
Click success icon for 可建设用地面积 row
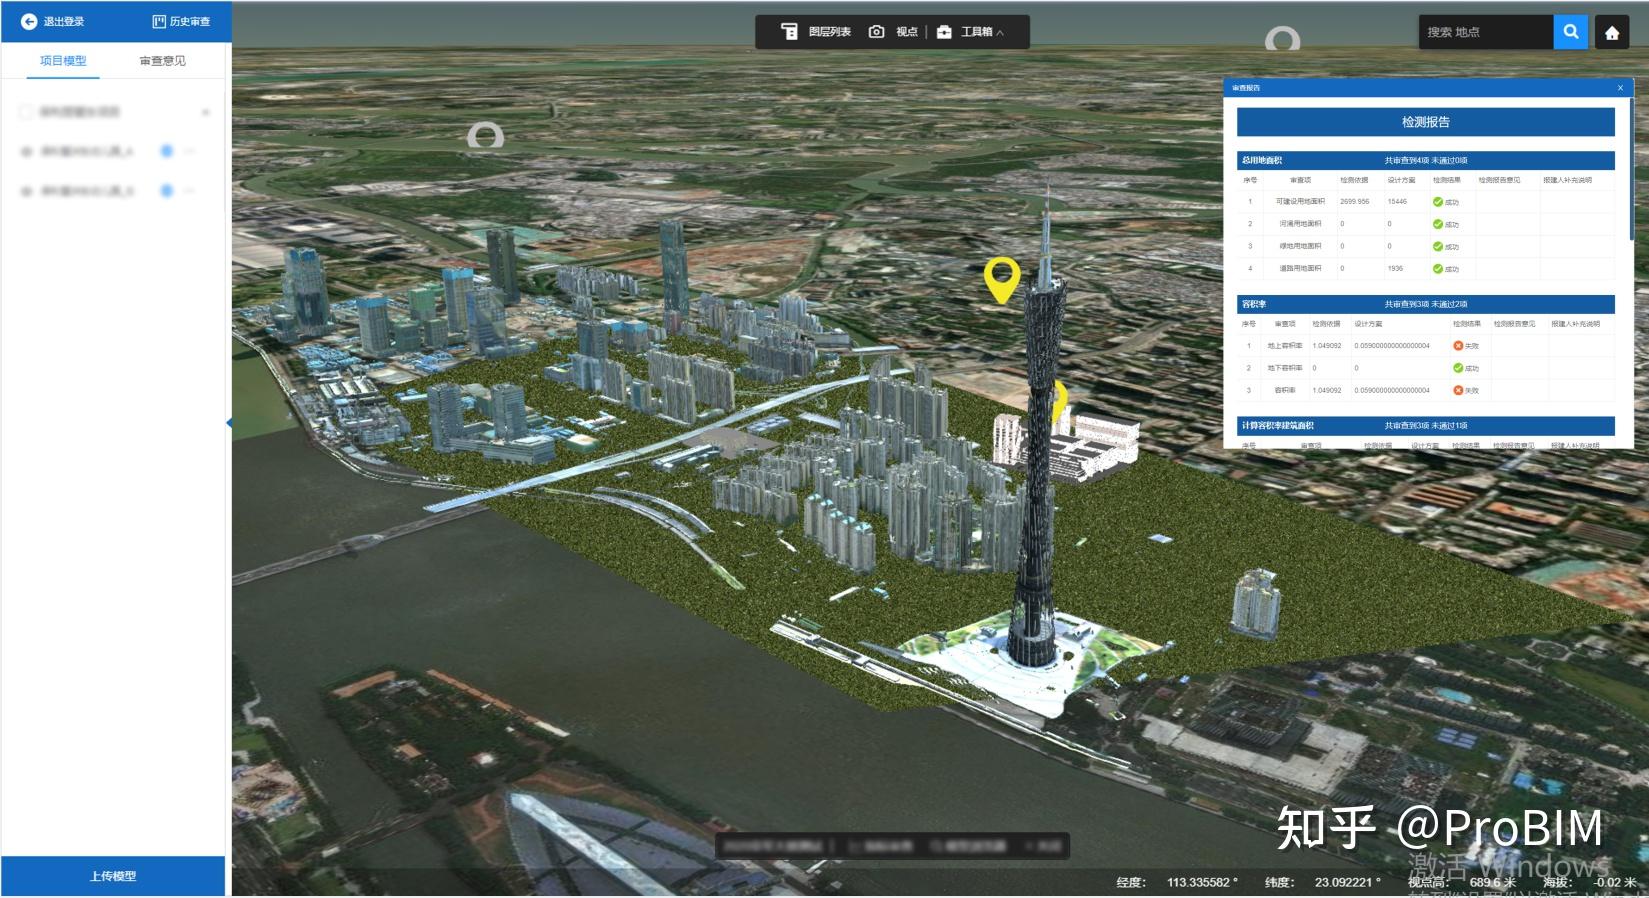pos(1438,202)
